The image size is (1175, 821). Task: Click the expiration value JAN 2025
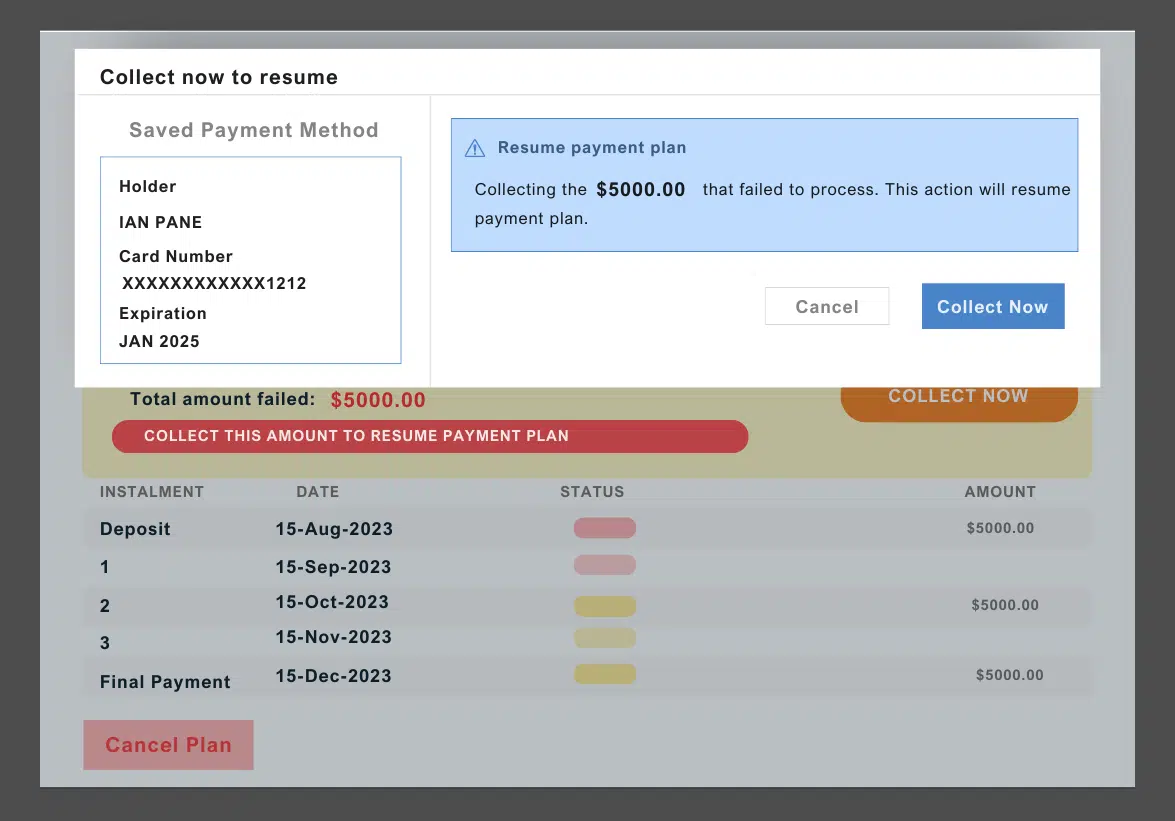pyautogui.click(x=159, y=342)
